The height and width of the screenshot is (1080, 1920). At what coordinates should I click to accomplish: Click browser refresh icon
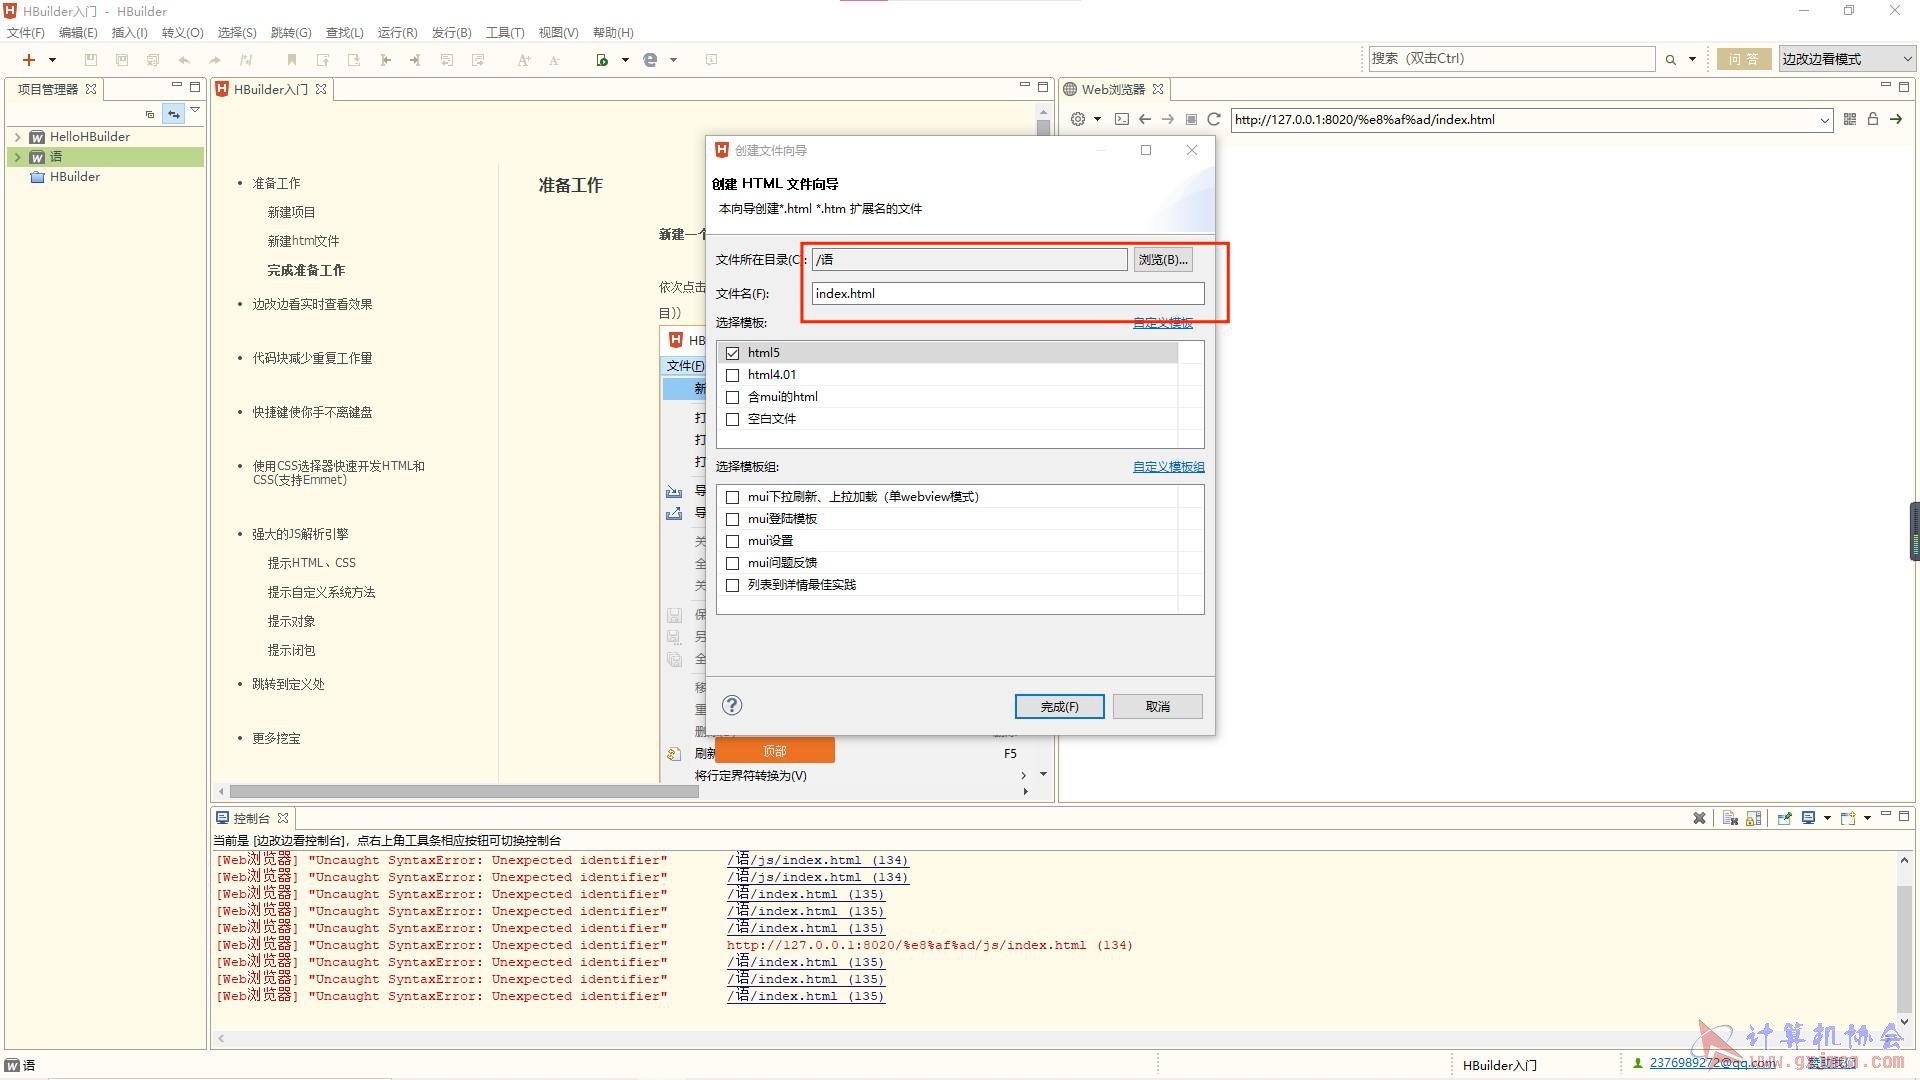[x=1214, y=119]
